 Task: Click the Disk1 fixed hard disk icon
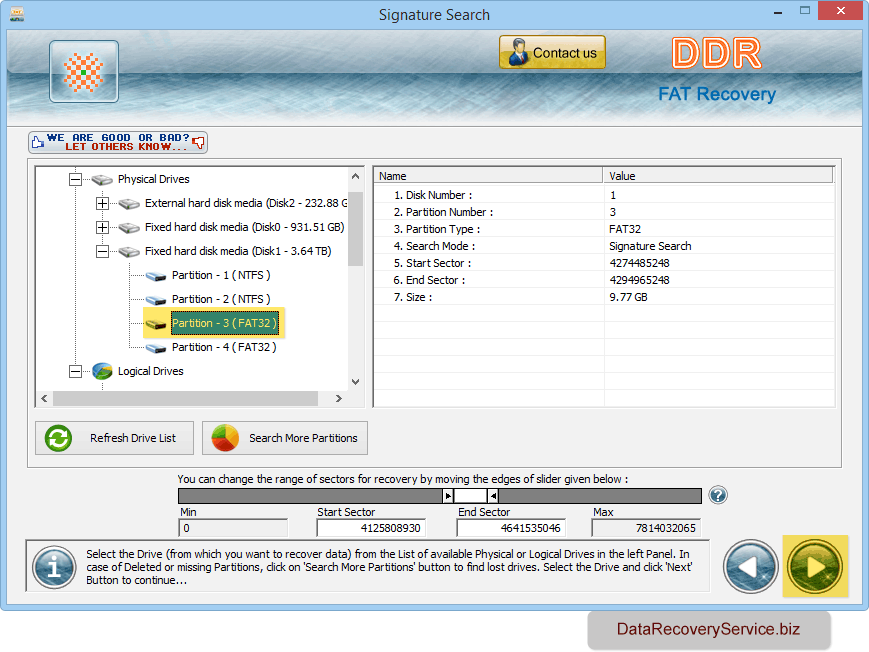(x=129, y=252)
